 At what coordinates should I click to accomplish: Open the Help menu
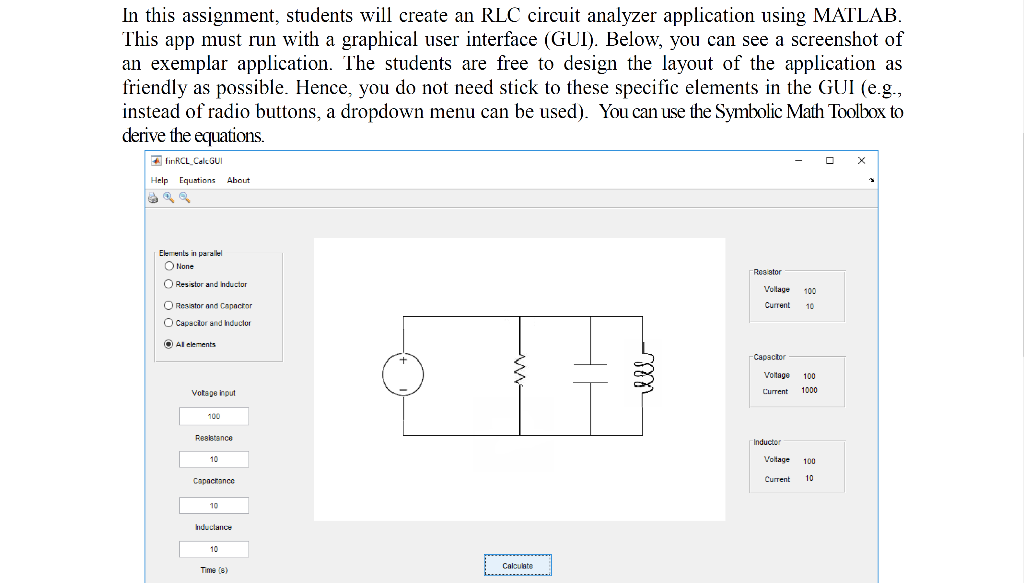click(159, 180)
